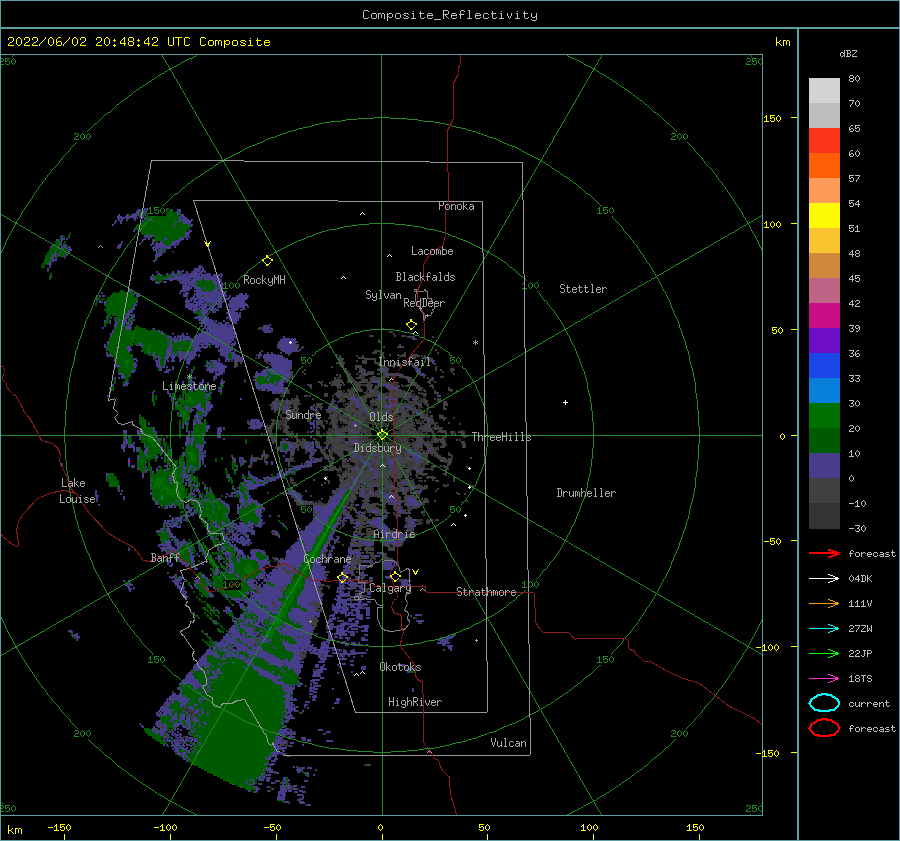This screenshot has width=900, height=841.
Task: Click the Sylvan label
Action: click(383, 295)
